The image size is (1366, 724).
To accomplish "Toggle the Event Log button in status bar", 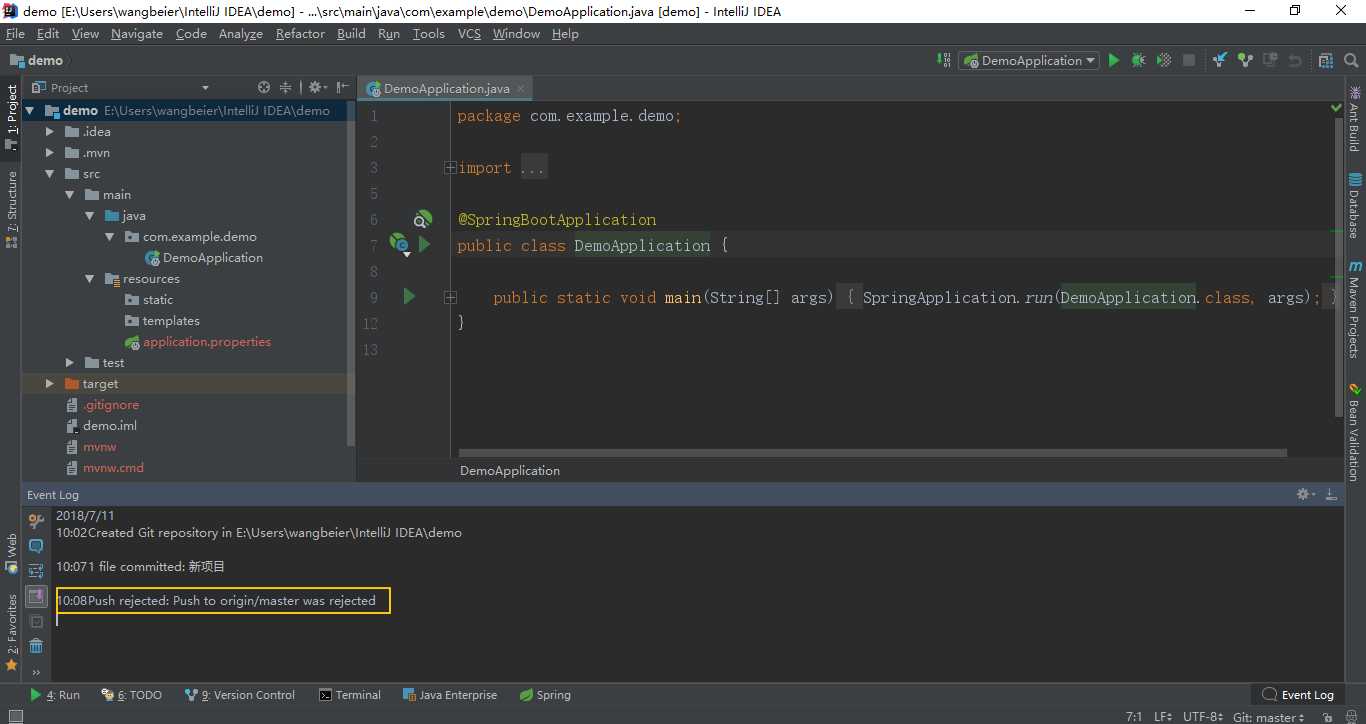I will pyautogui.click(x=1298, y=695).
